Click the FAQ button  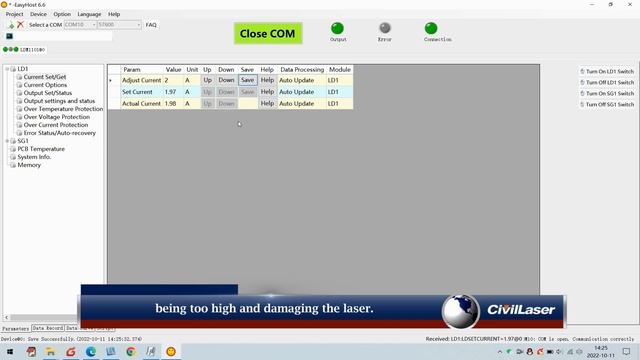[151, 25]
